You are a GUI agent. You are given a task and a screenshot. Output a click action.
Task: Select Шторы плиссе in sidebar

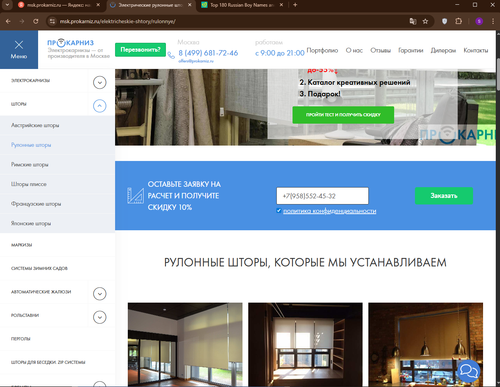[29, 184]
